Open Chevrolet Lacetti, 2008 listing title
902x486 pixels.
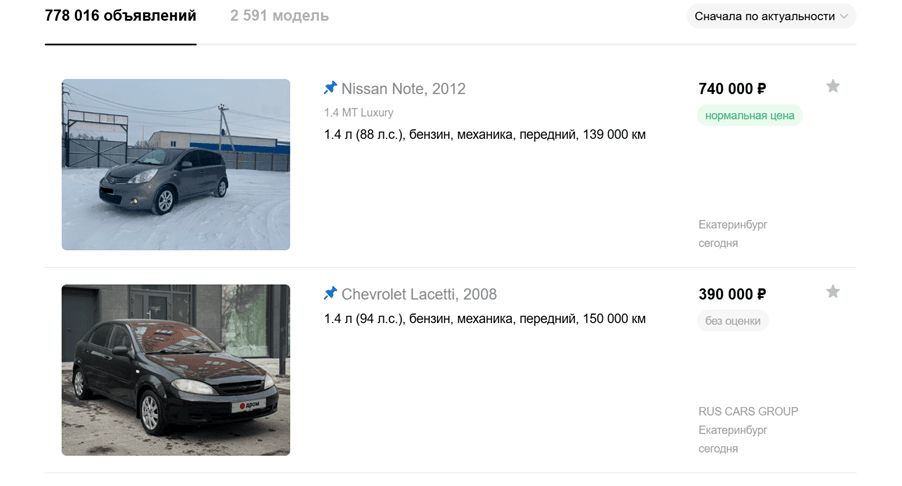[419, 294]
